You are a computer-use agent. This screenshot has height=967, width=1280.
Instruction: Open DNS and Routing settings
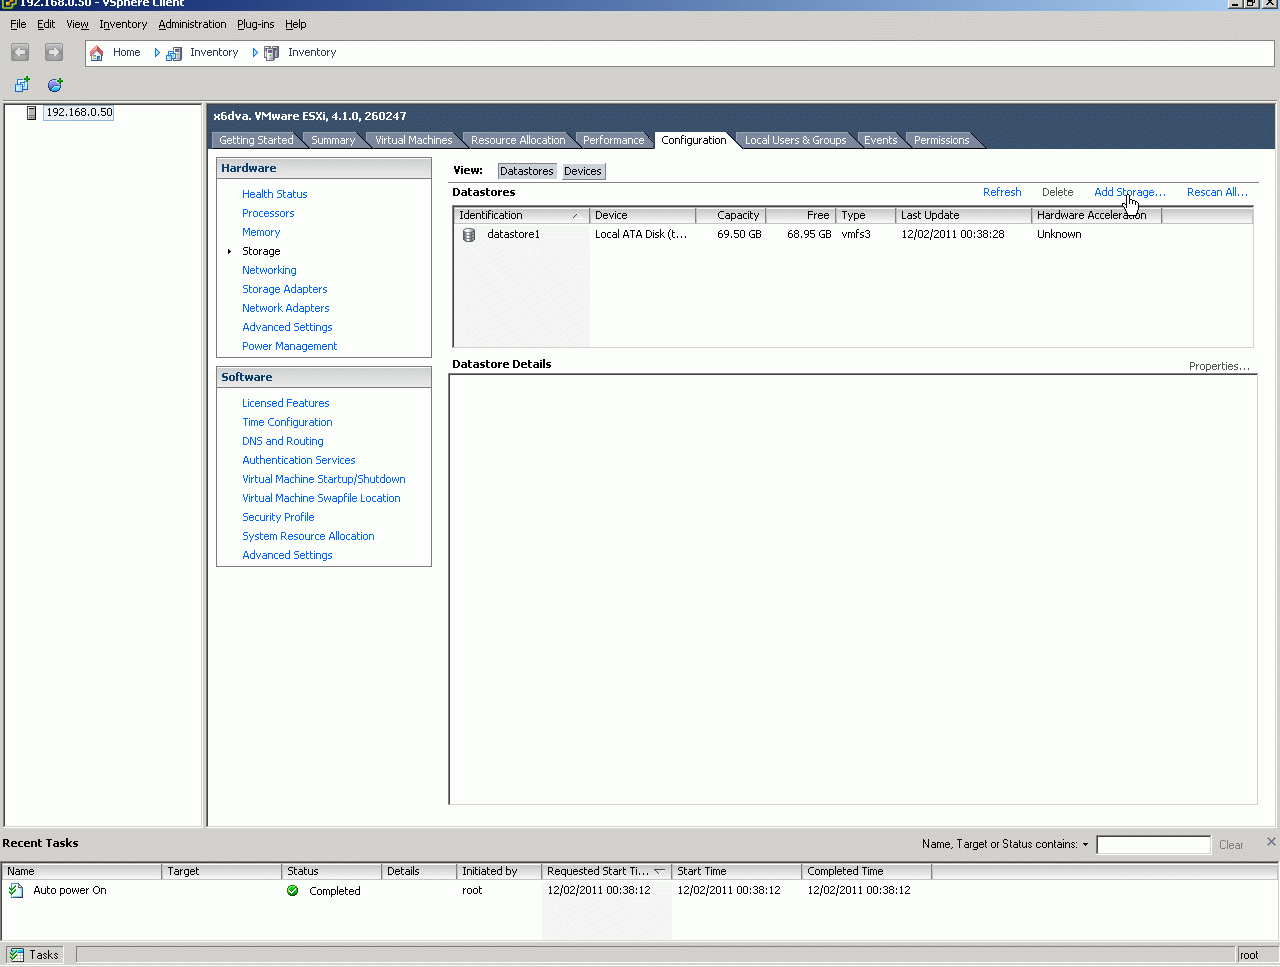click(x=283, y=441)
